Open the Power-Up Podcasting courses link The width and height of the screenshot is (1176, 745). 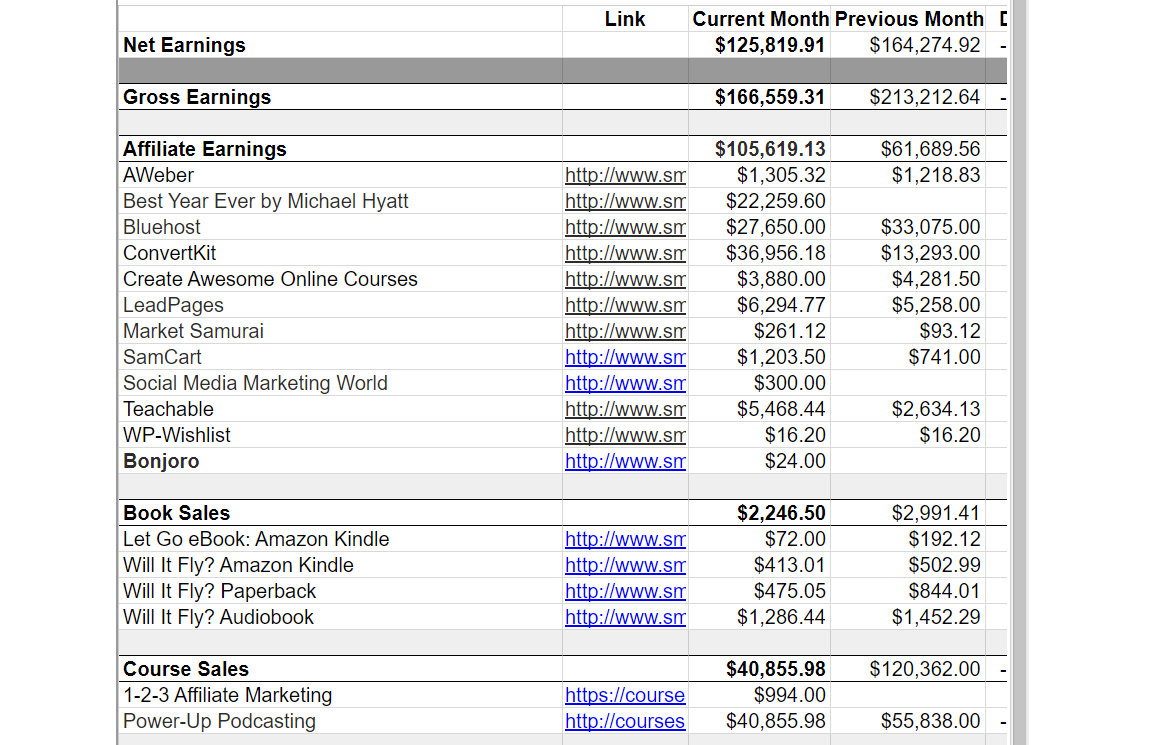625,721
